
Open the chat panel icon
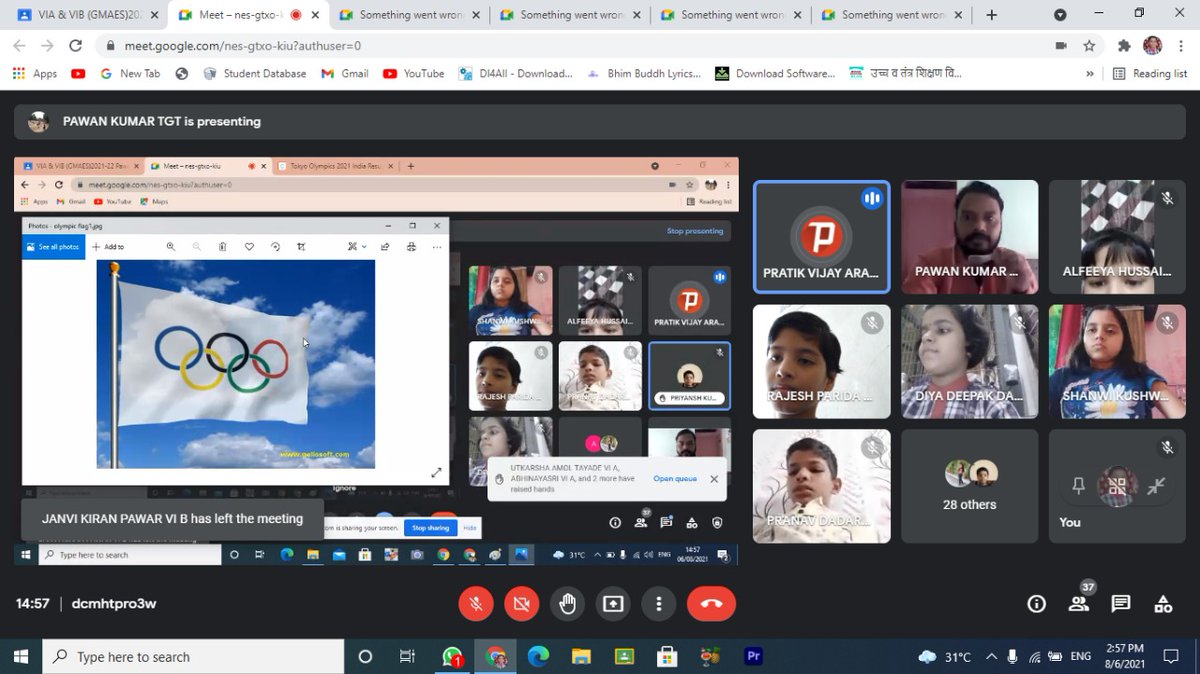(x=1121, y=603)
